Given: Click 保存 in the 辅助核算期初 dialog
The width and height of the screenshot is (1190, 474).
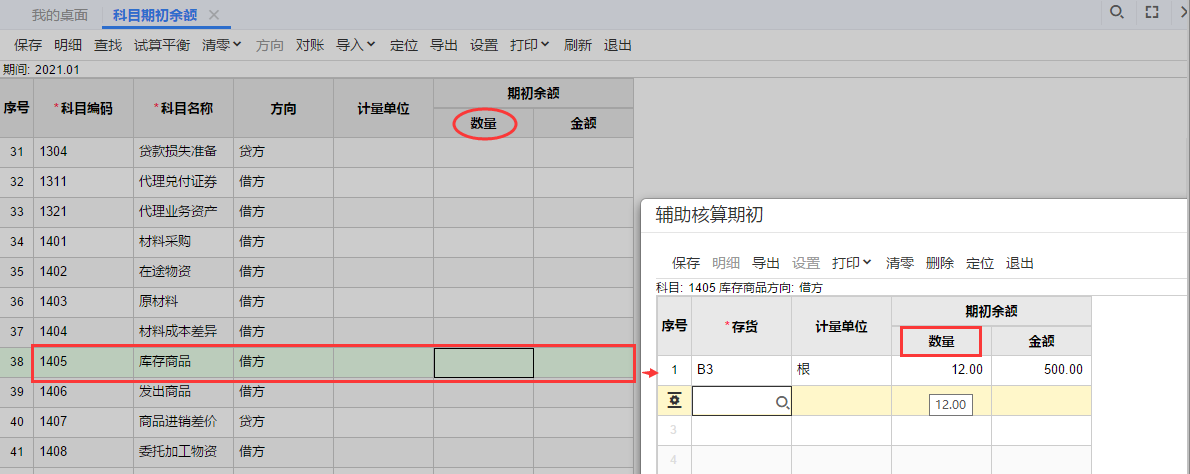Looking at the screenshot, I should click(x=686, y=263).
